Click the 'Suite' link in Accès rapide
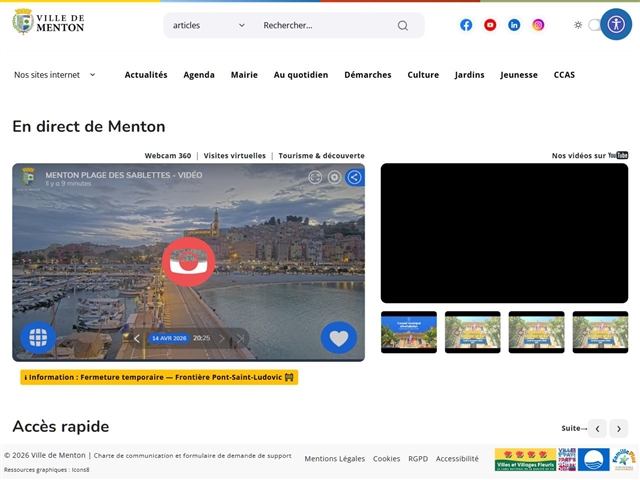The height and width of the screenshot is (480, 640). pyautogui.click(x=574, y=428)
